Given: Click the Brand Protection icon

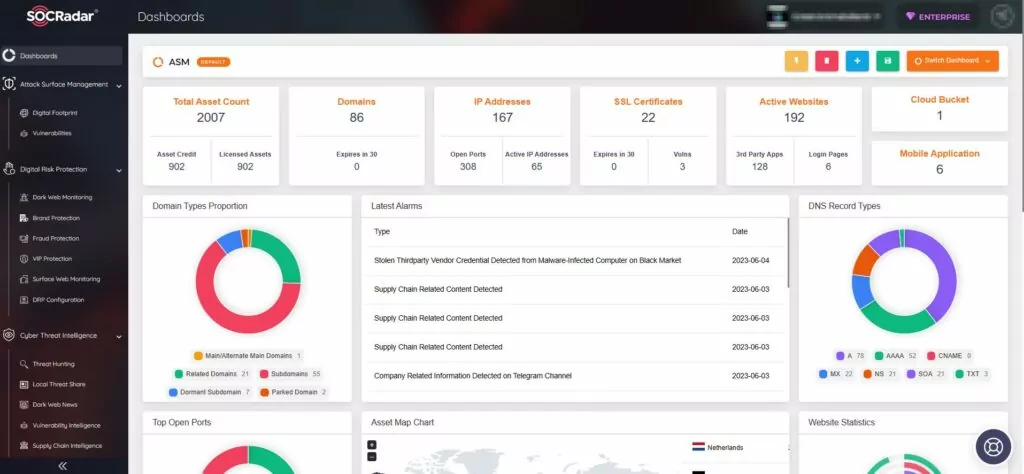Looking at the screenshot, I should [24, 218].
